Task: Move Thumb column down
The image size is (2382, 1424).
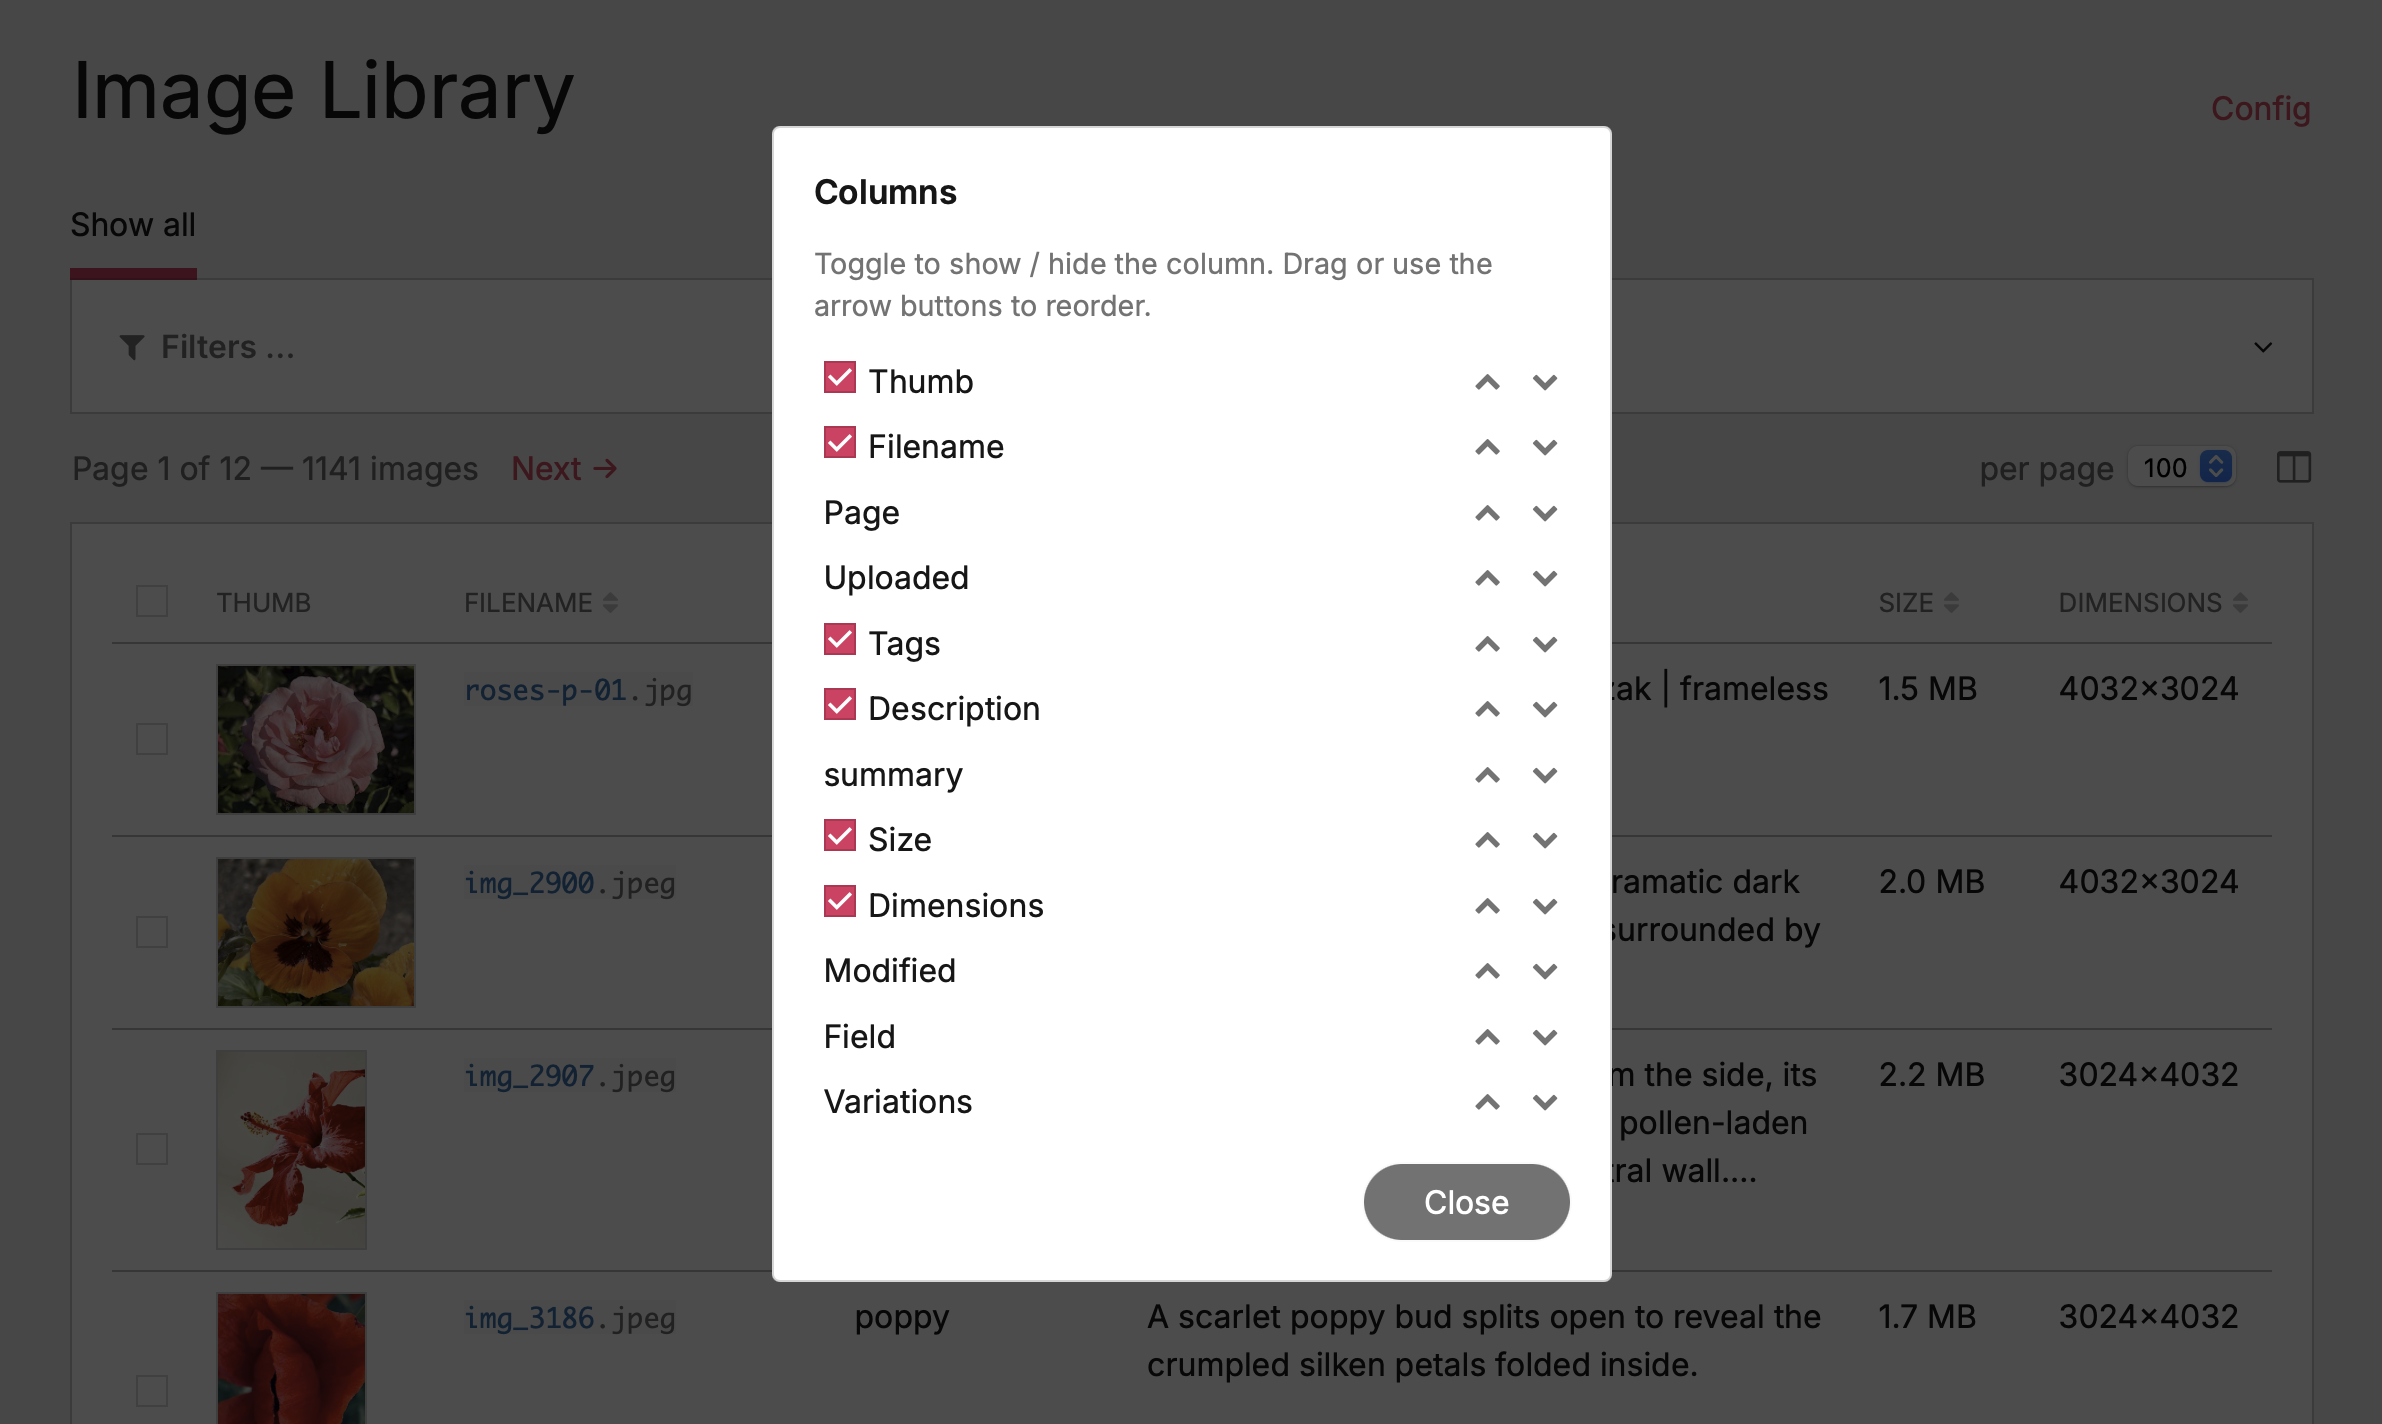Action: tap(1545, 382)
